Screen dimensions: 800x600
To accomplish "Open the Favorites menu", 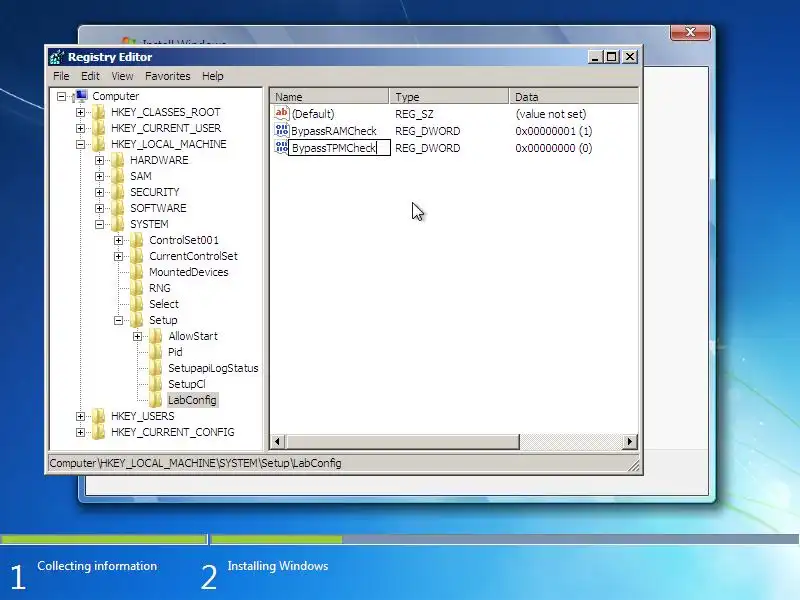I will 167,76.
